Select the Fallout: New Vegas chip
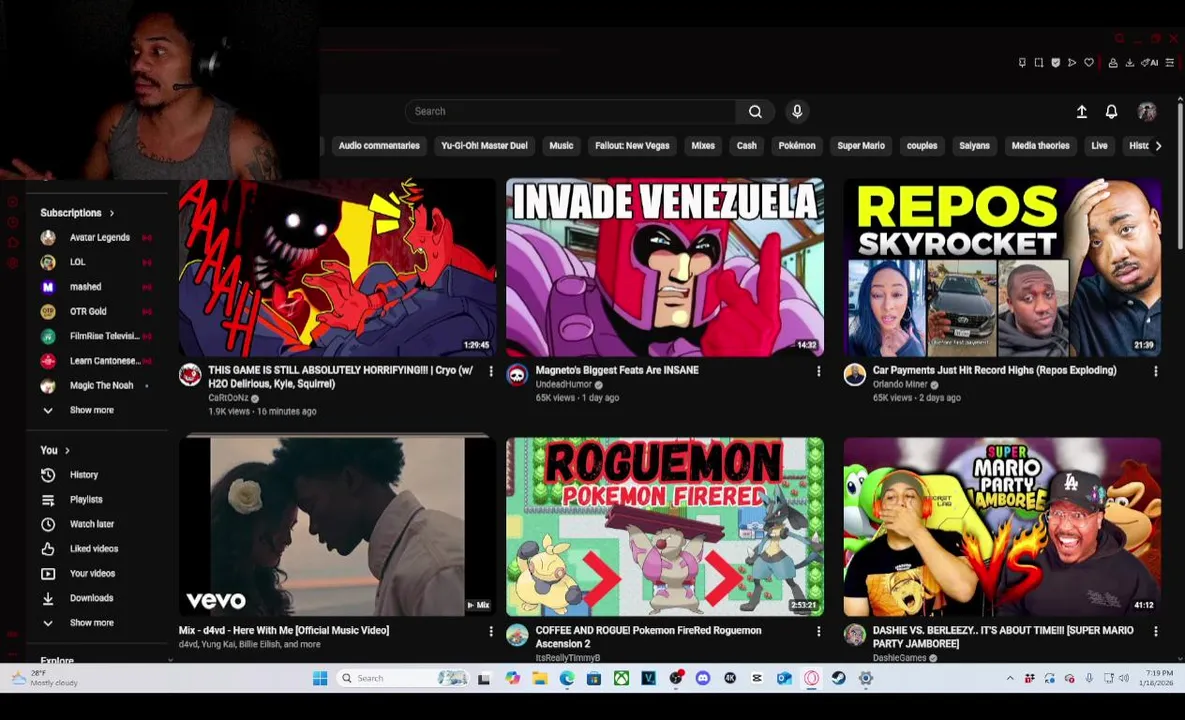 coord(633,146)
